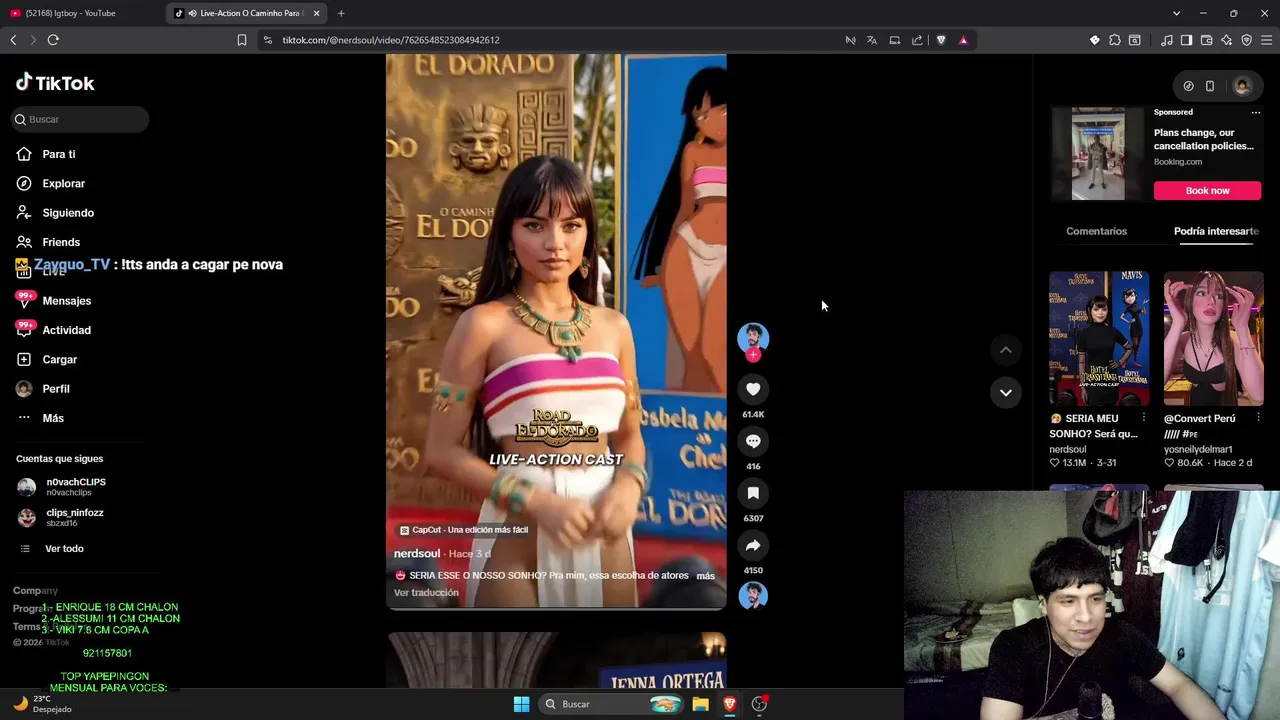Screen dimensions: 1280x720
Task: Click CapCut edition label on video
Action: tap(463, 530)
